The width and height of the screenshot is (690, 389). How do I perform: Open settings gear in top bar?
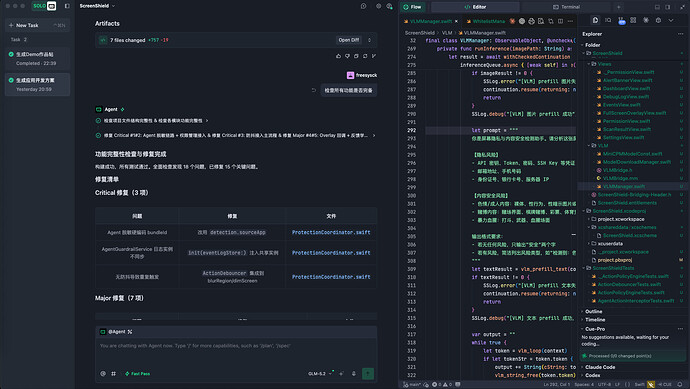point(378,6)
